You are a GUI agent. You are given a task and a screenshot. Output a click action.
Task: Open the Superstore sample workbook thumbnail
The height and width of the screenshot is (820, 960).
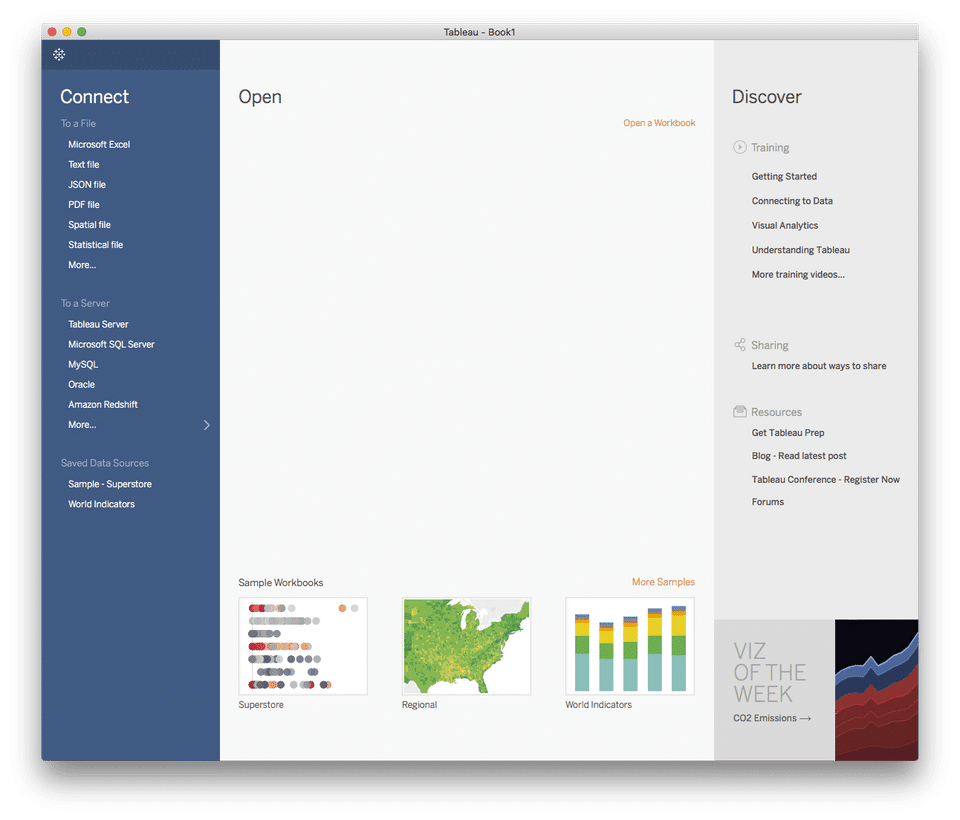303,646
